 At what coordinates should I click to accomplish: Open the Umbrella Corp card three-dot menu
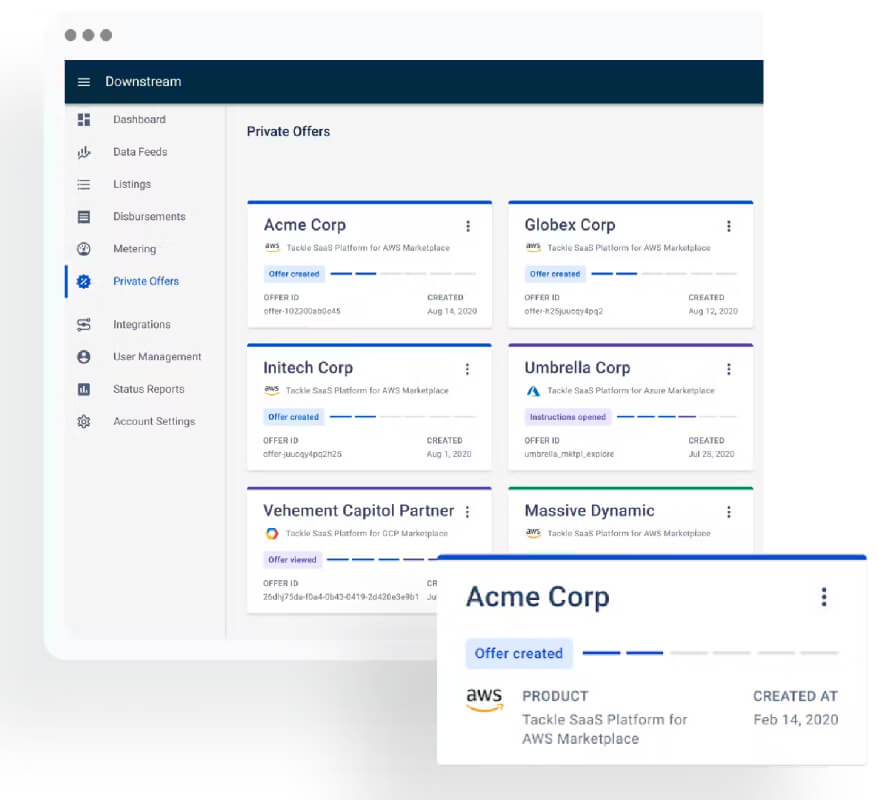point(729,369)
